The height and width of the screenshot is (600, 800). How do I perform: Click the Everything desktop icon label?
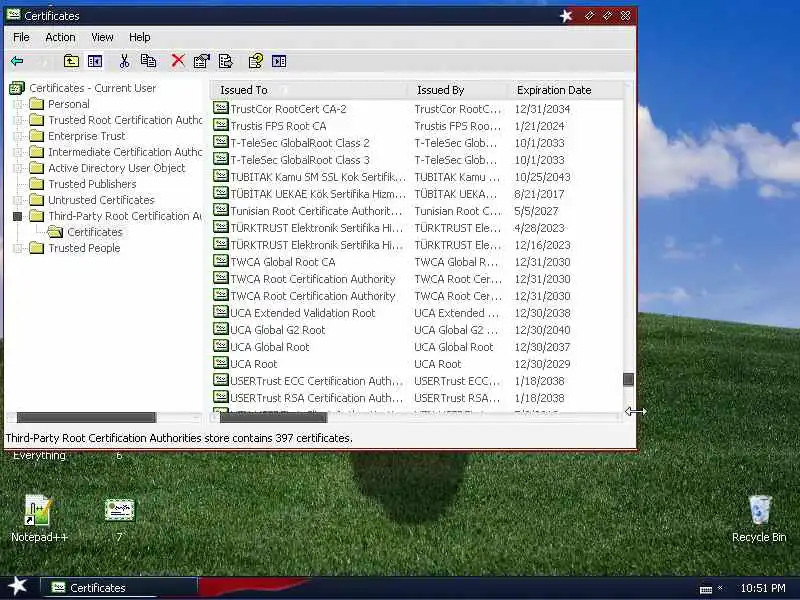tap(39, 455)
